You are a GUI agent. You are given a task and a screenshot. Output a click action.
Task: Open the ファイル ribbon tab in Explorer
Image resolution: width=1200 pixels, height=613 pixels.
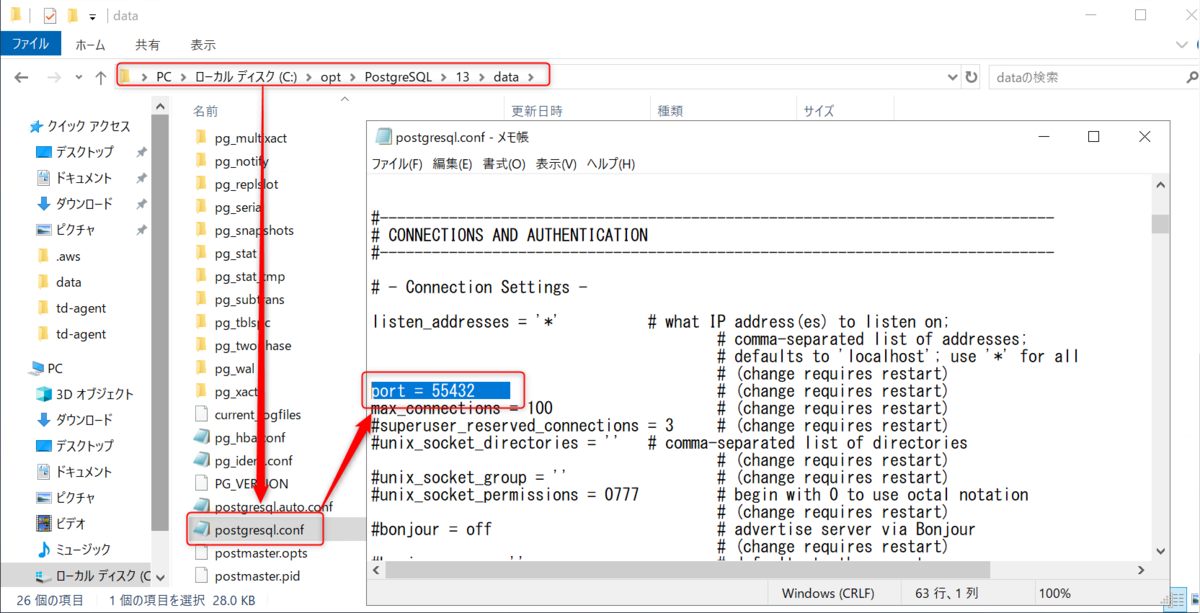click(31, 44)
